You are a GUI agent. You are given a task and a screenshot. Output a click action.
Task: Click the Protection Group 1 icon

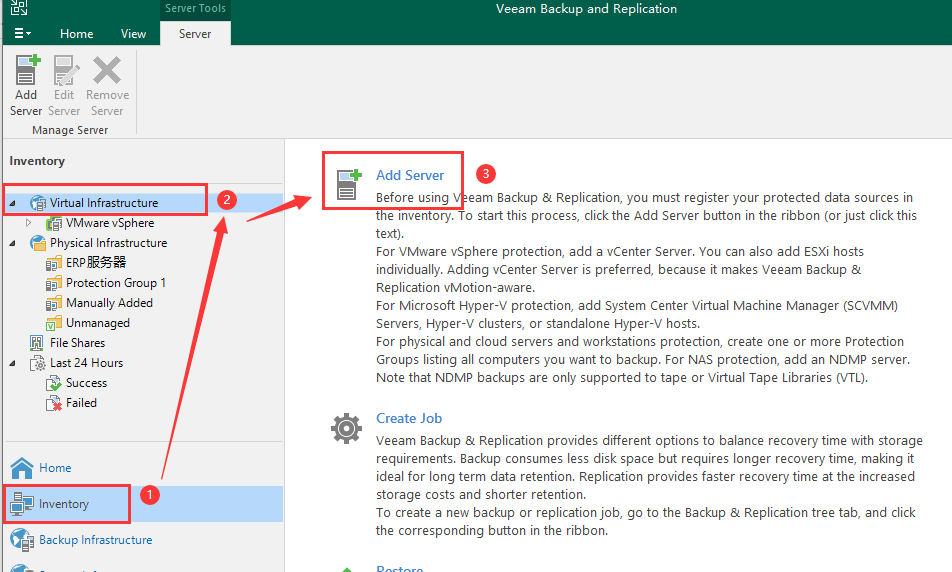click(54, 283)
